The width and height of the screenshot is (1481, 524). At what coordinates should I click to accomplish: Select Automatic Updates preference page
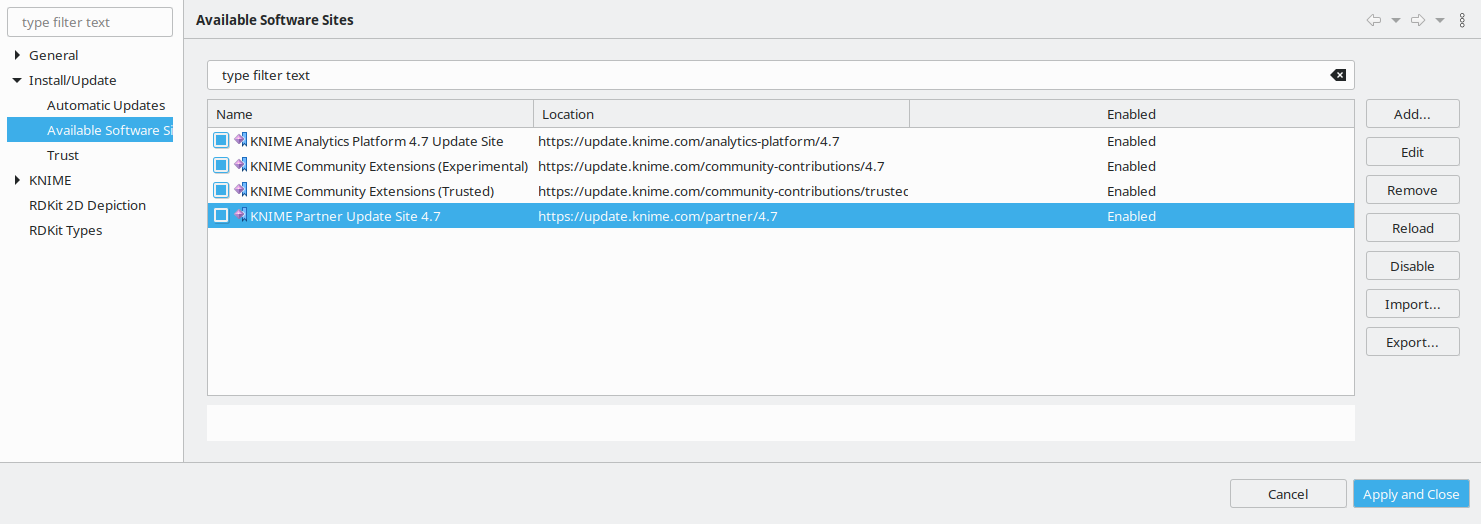[x=106, y=105]
